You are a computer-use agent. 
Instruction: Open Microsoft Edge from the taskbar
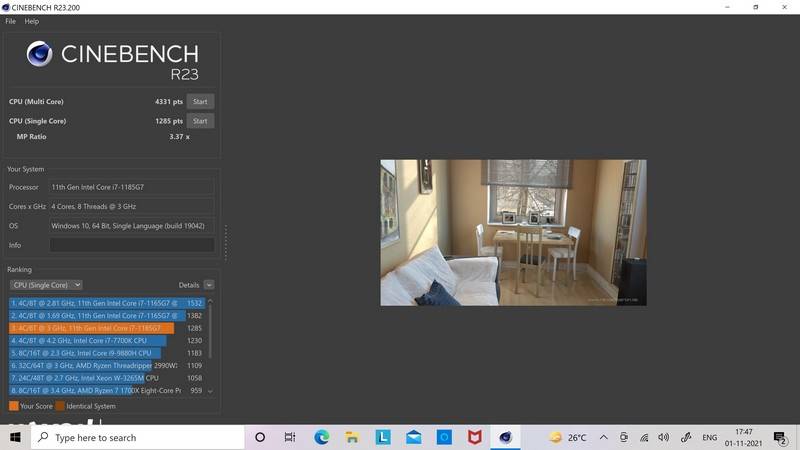[x=322, y=438]
